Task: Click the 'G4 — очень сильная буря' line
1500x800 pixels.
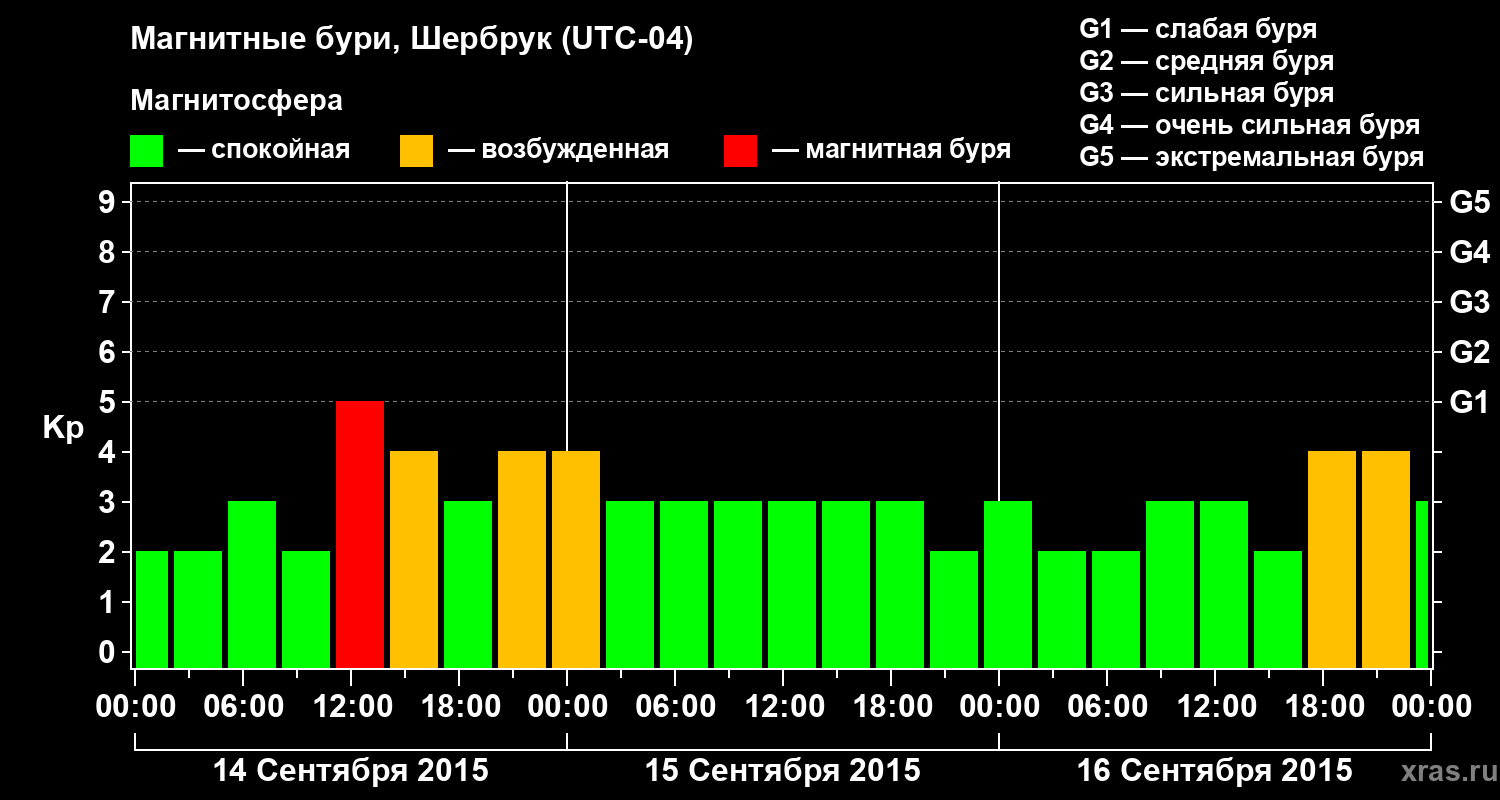Action: click(1249, 125)
